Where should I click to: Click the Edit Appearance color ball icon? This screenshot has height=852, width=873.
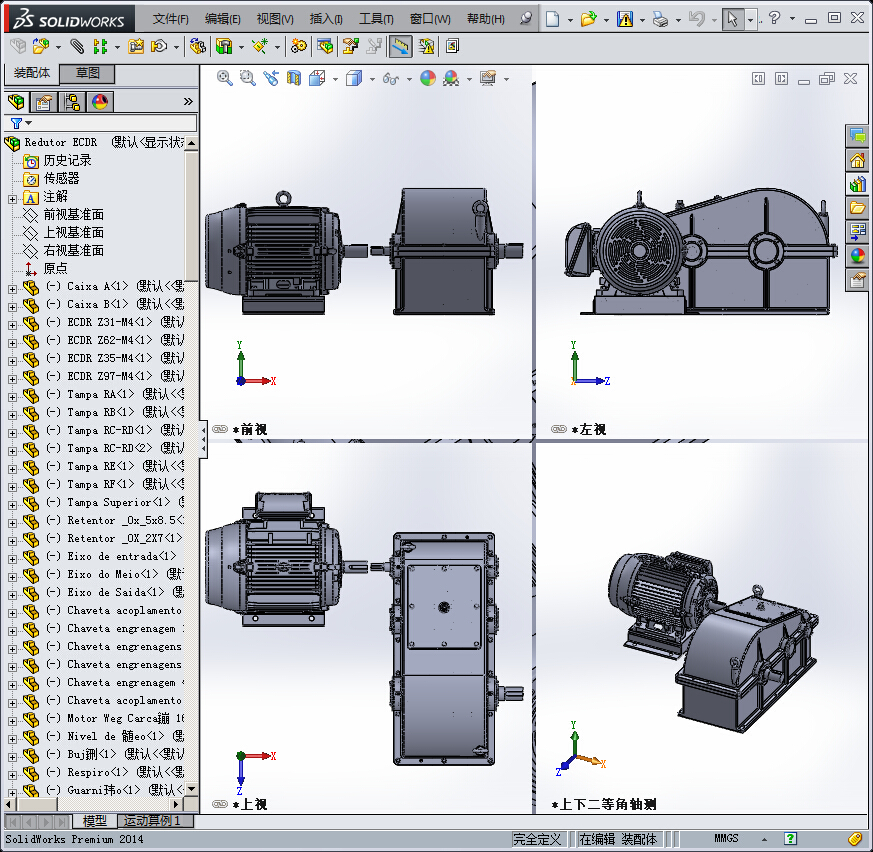(x=428, y=78)
